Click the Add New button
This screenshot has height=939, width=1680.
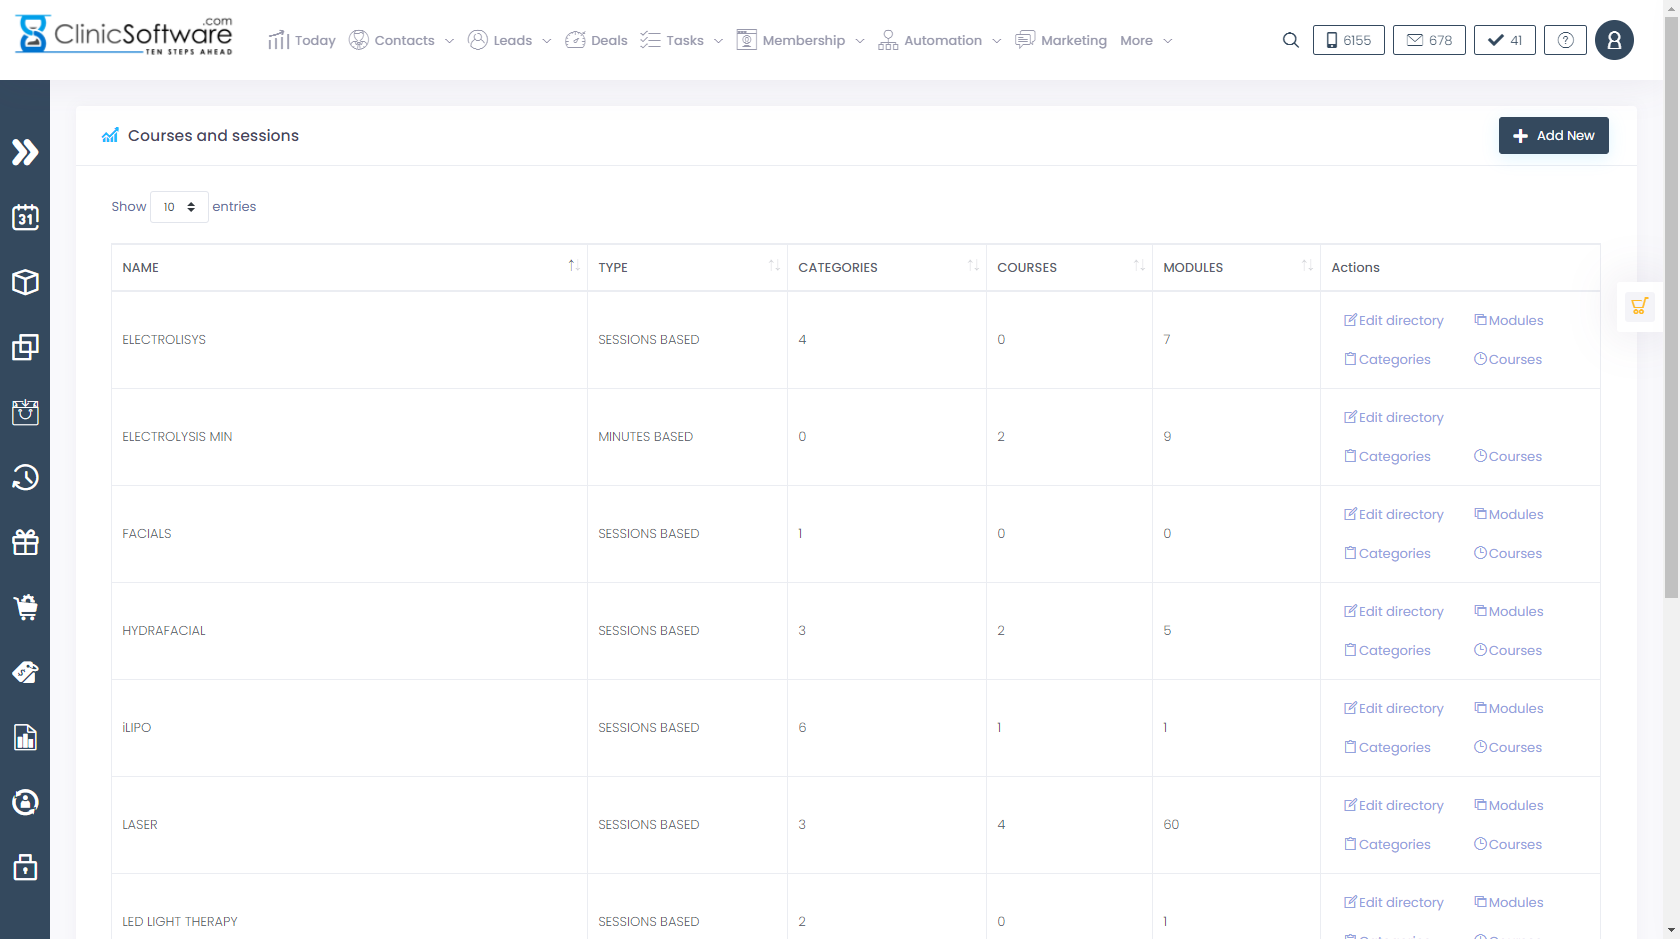(x=1553, y=136)
